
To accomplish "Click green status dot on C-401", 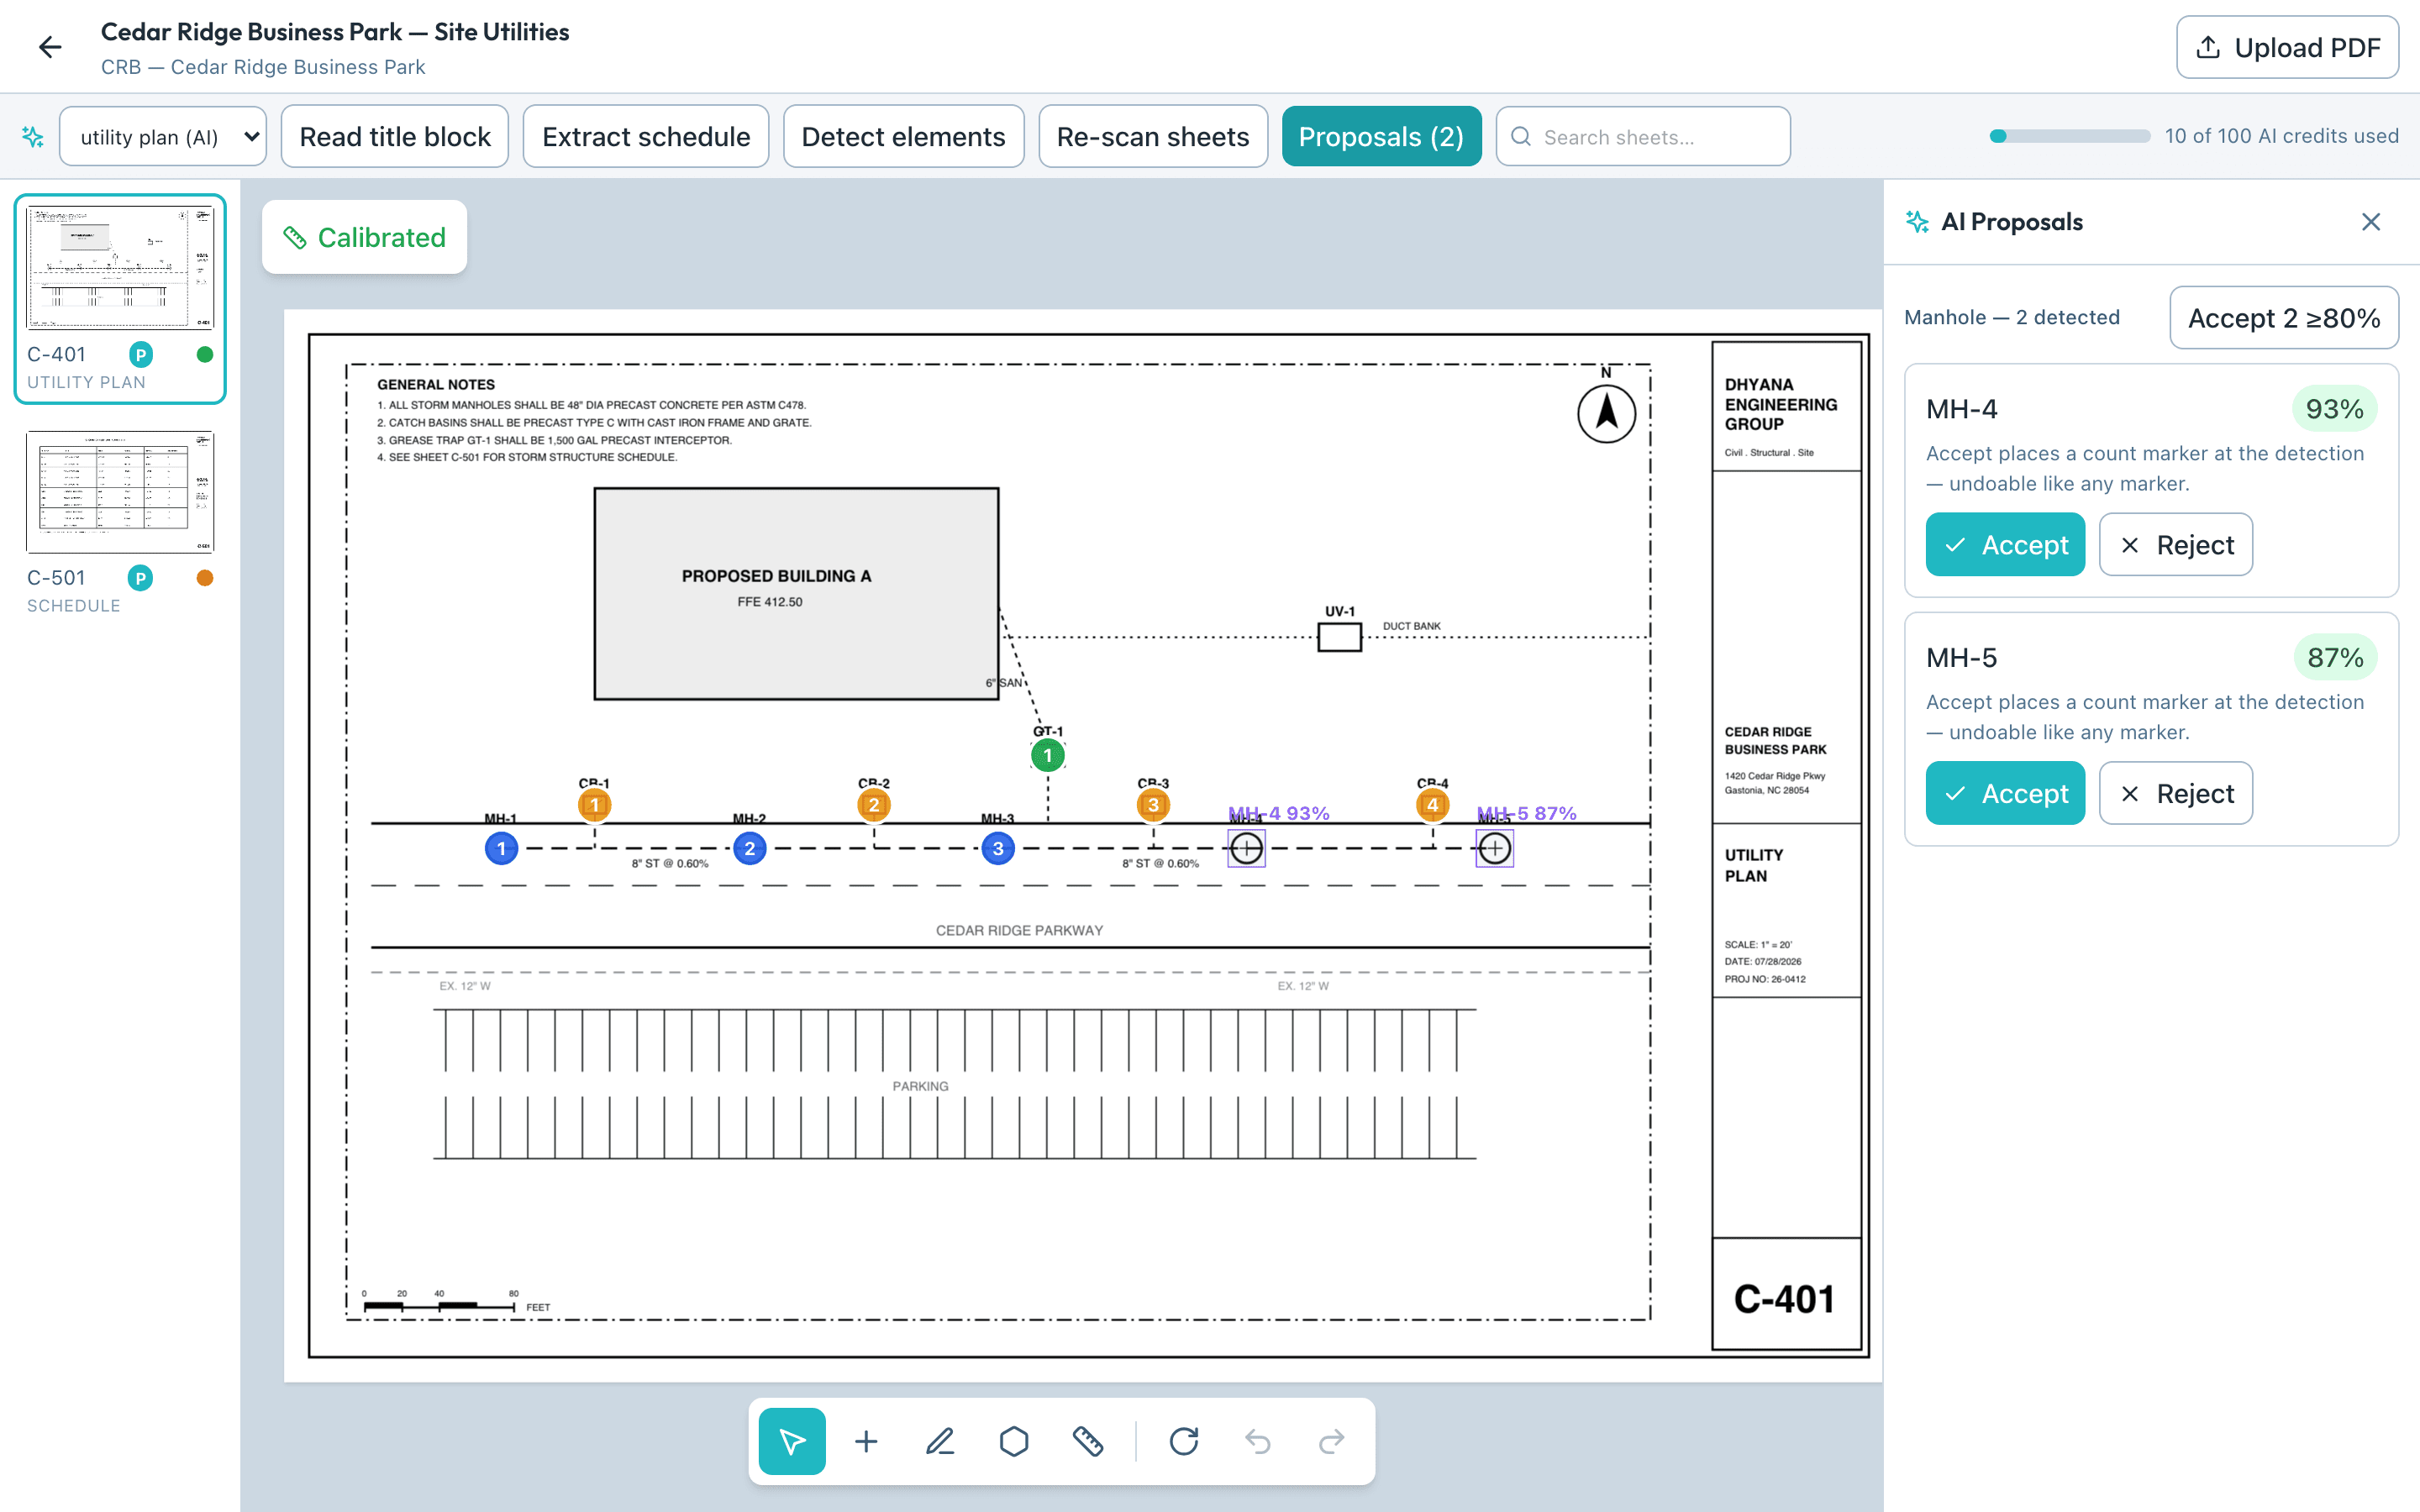I will pyautogui.click(x=205, y=354).
